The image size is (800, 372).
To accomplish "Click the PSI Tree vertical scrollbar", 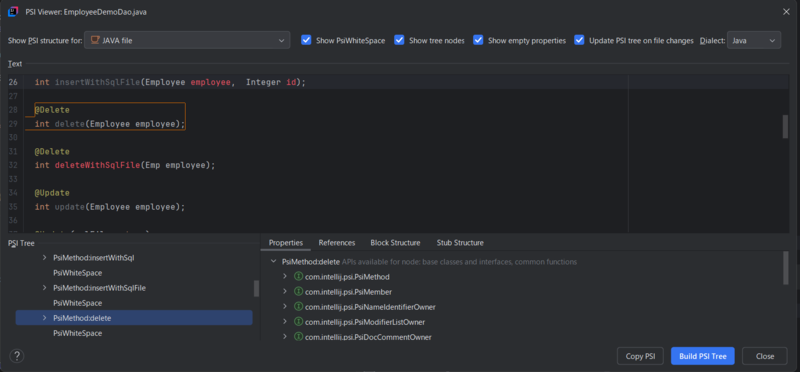I will tap(256, 288).
